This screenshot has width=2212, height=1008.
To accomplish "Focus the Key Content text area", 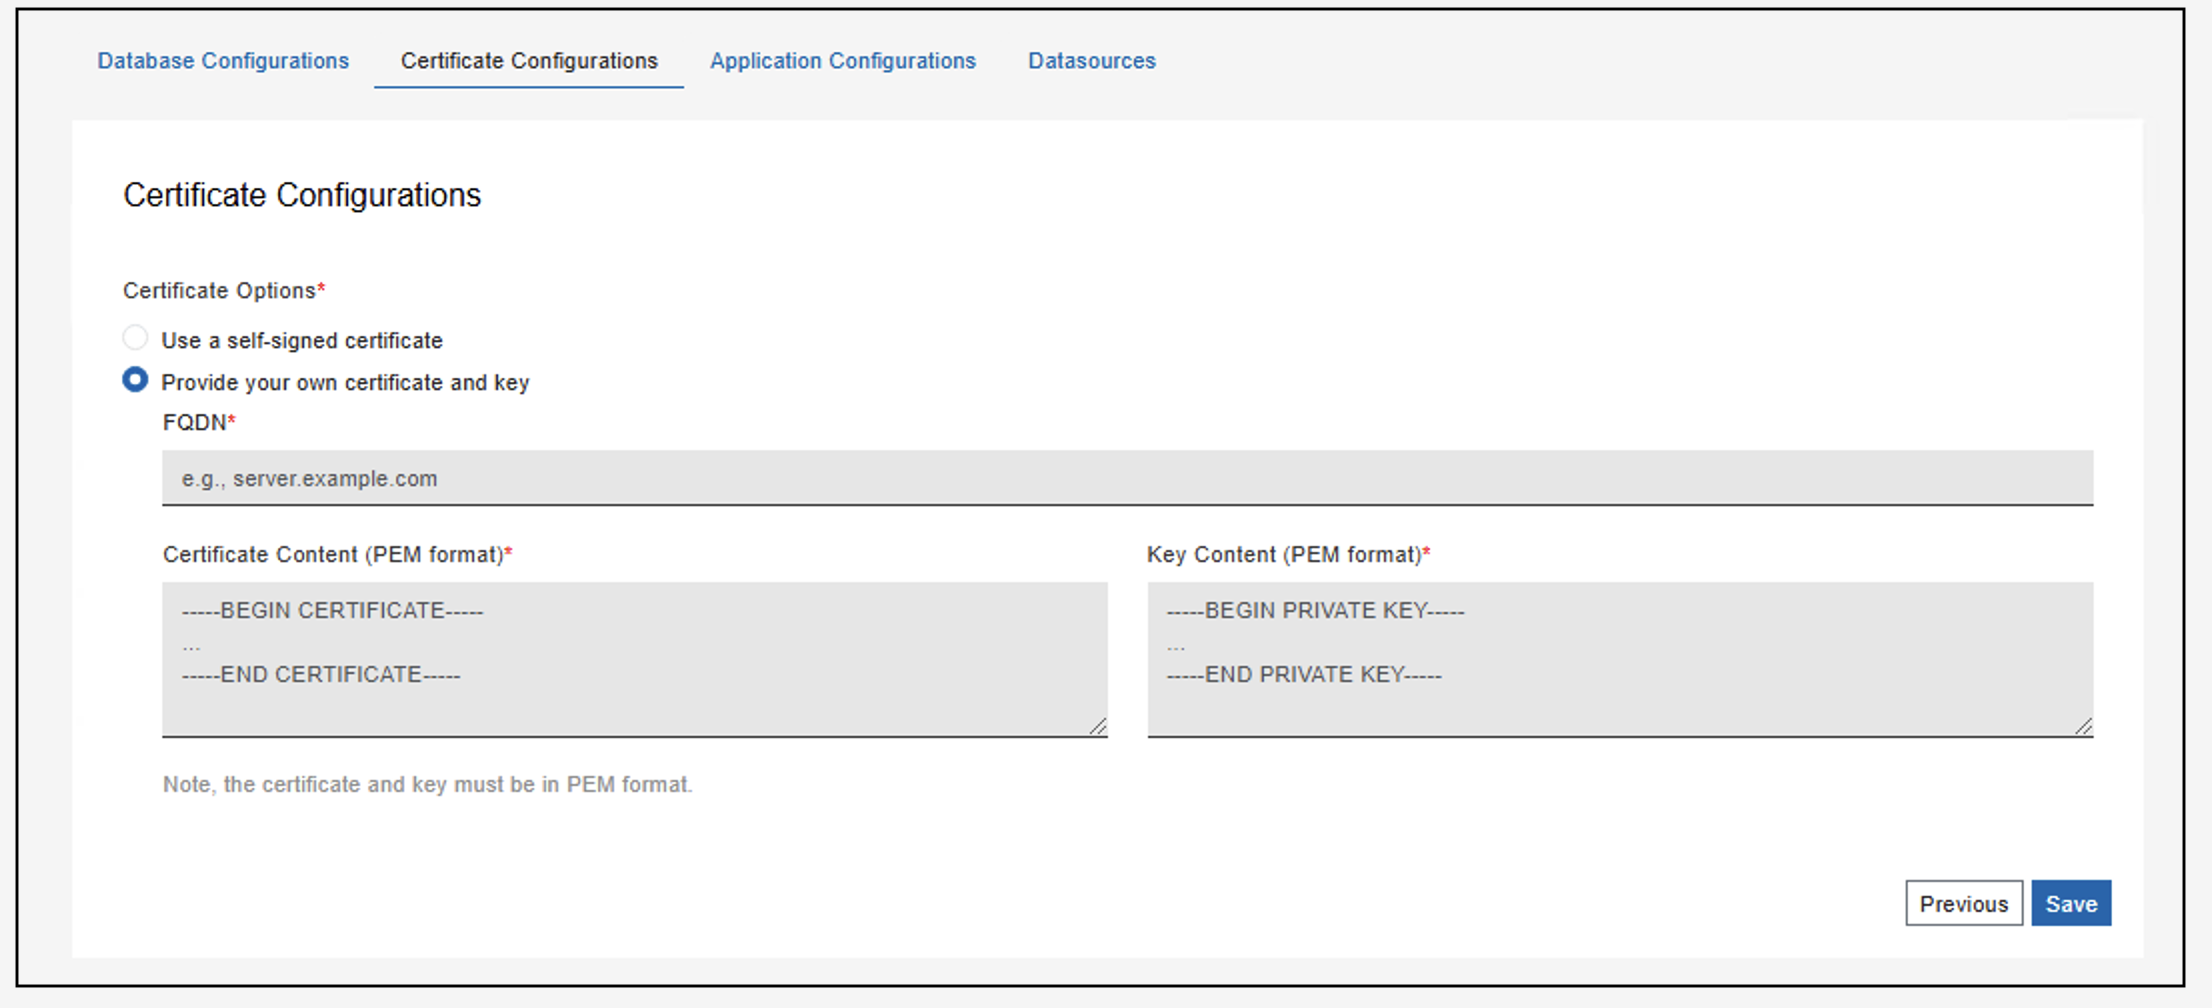I will click(x=1619, y=659).
